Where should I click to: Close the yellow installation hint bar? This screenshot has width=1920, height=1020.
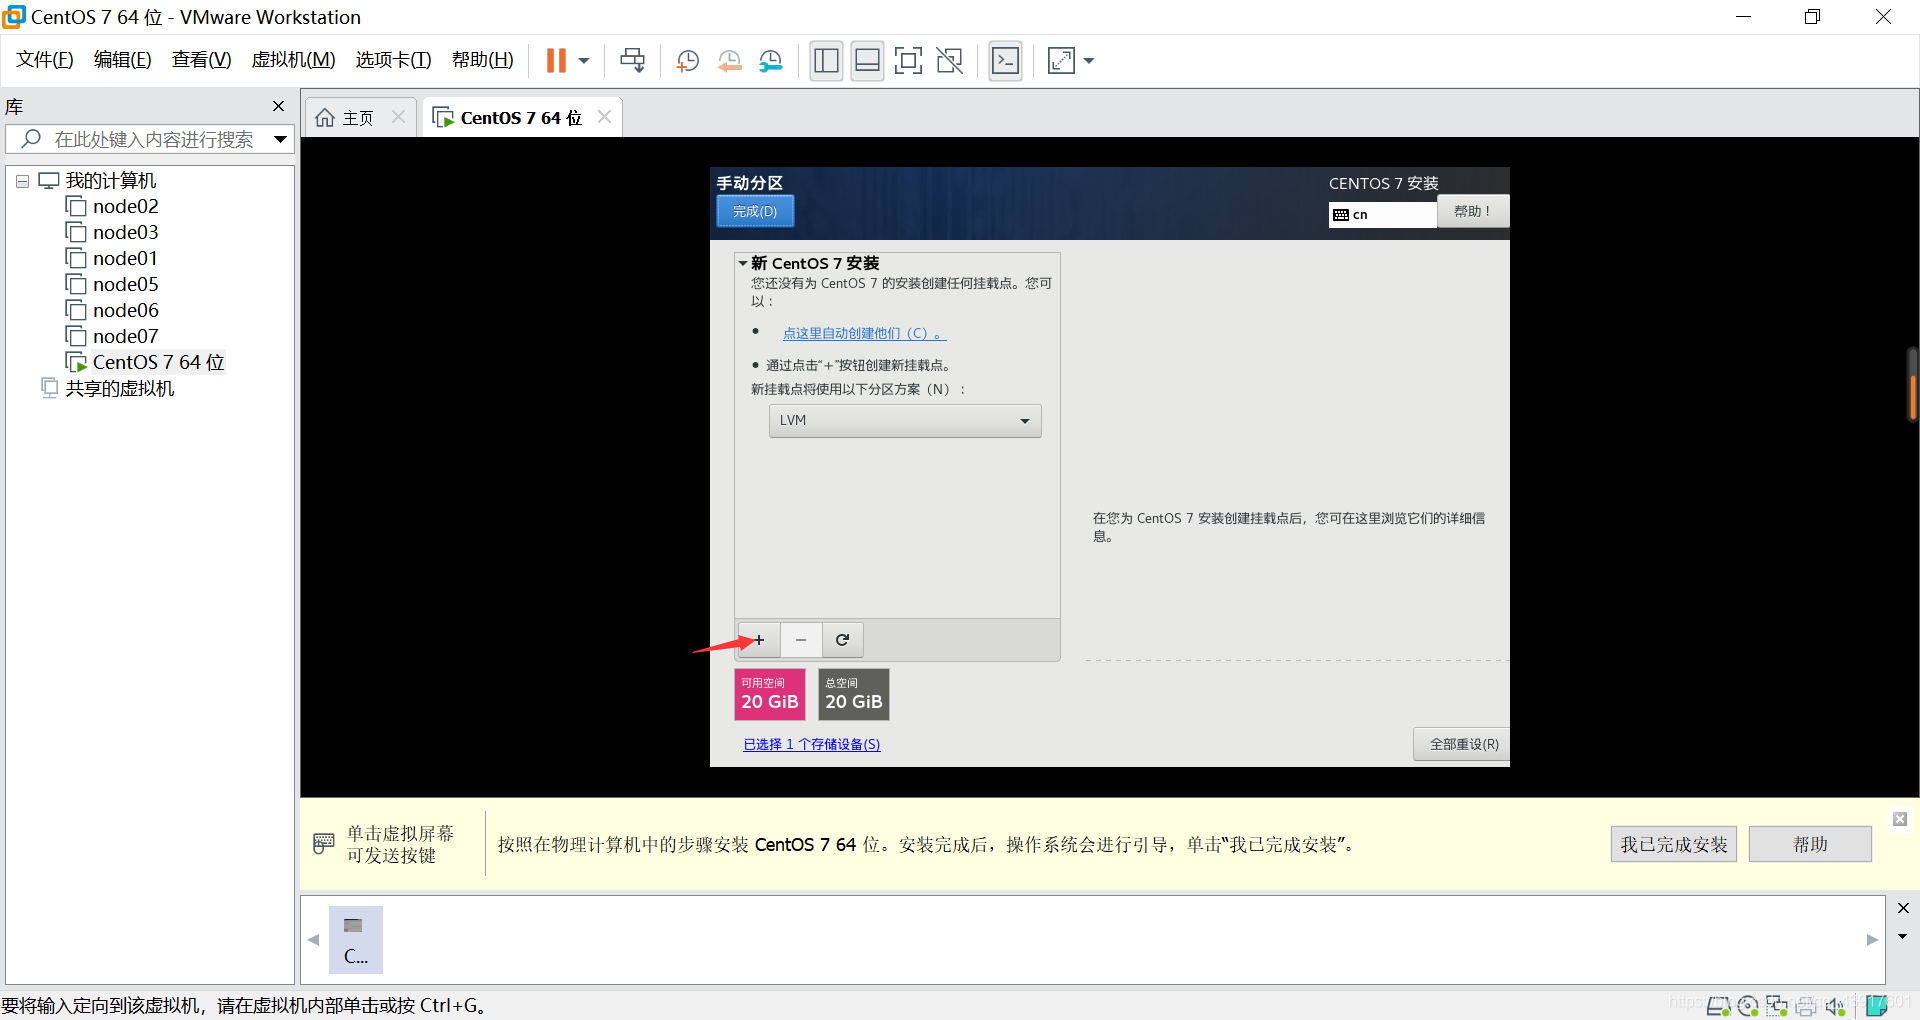coord(1900,819)
